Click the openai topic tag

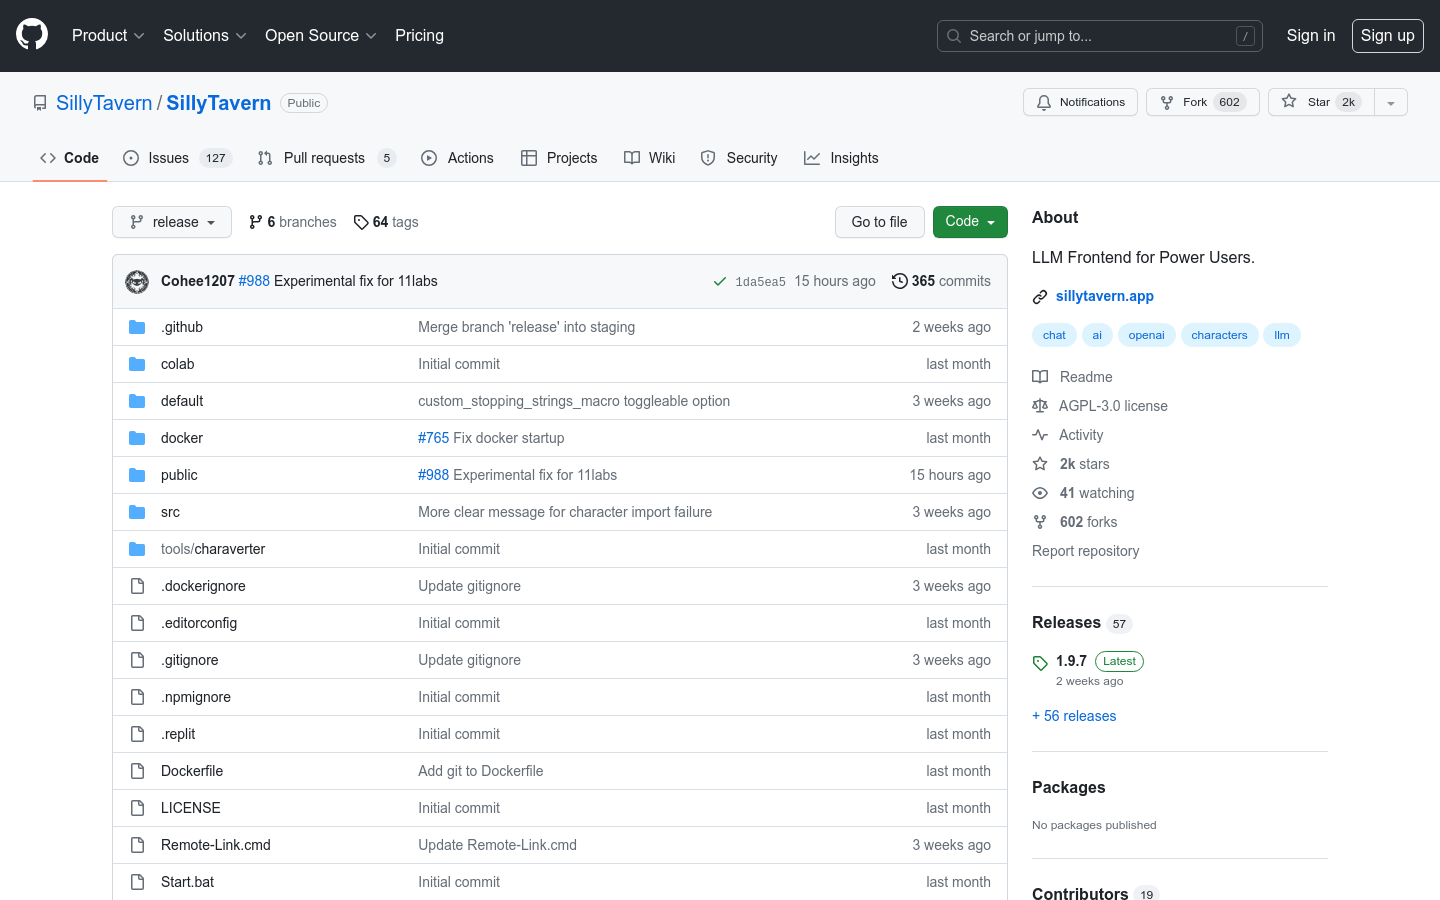point(1146,335)
